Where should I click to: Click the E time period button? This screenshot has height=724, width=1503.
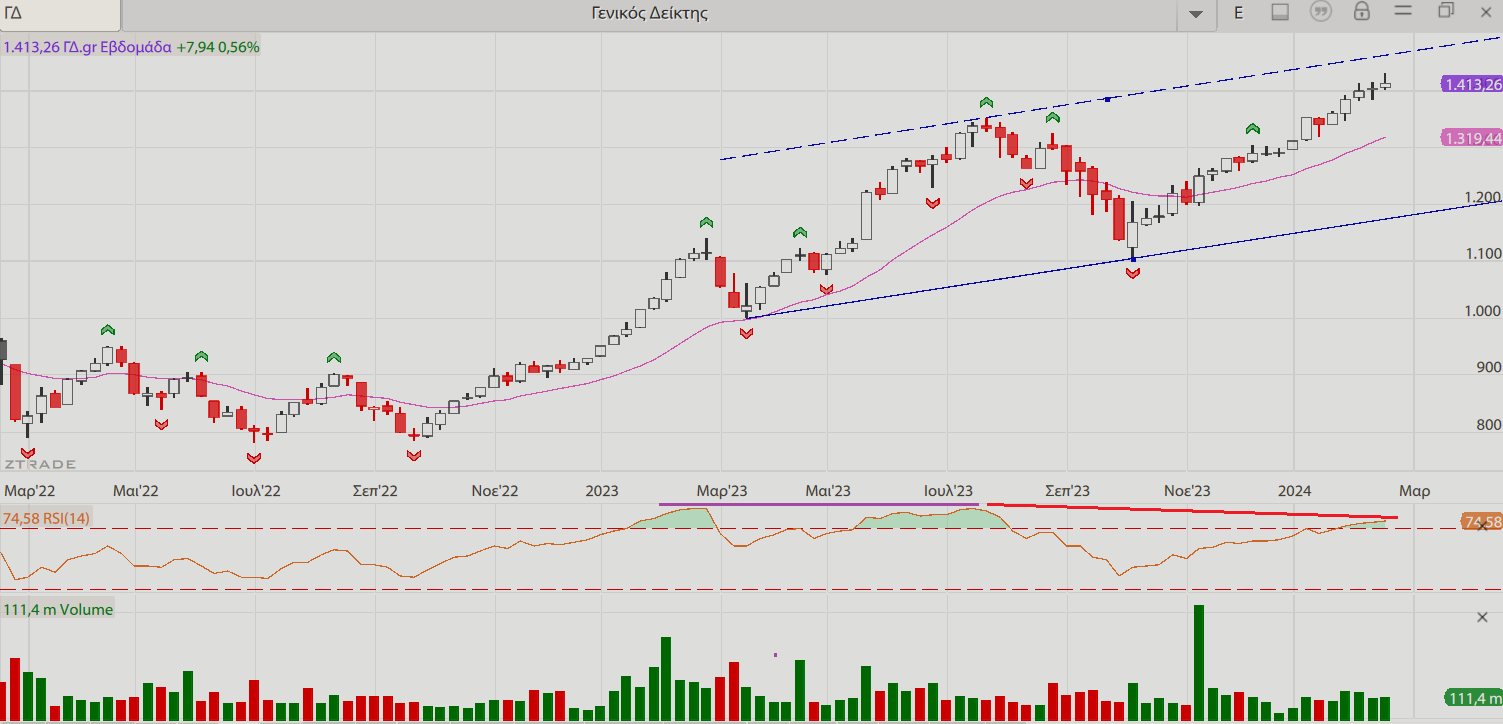click(1239, 13)
